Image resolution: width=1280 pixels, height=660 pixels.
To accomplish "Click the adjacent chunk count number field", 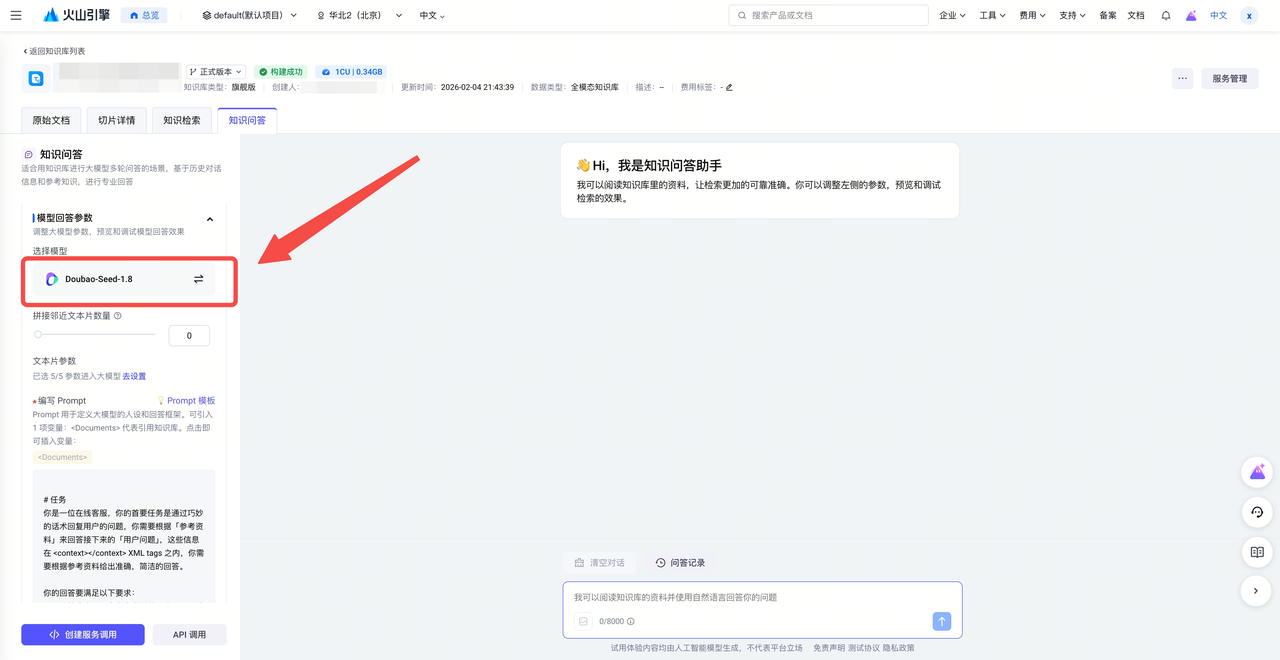I will (189, 335).
